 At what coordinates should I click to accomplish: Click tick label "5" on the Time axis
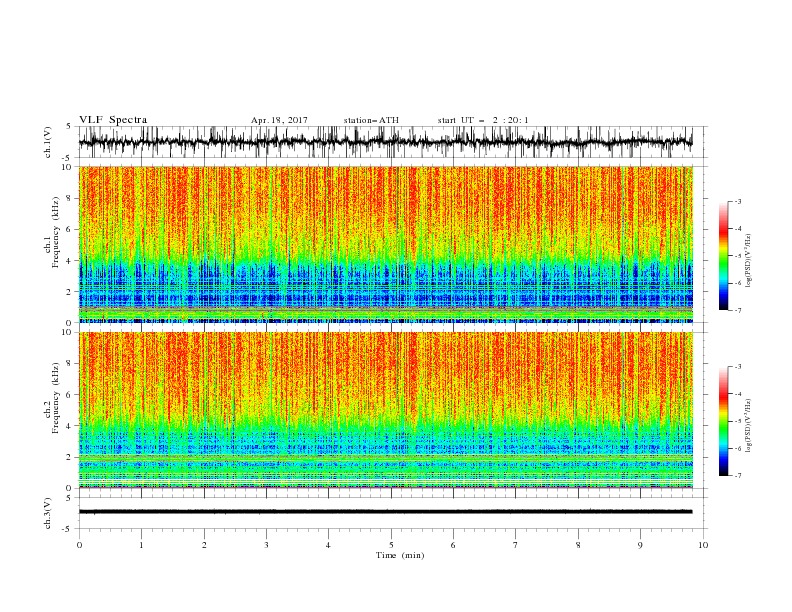[391, 545]
